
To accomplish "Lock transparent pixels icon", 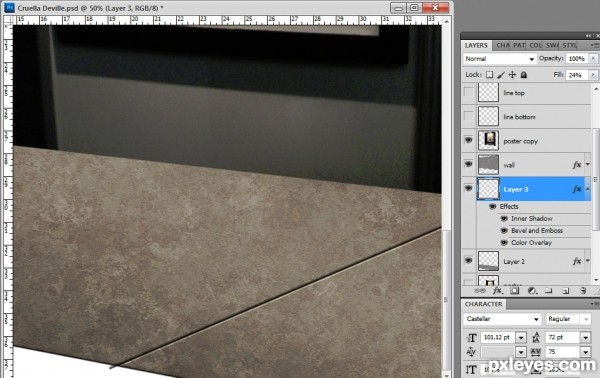I will click(x=489, y=75).
